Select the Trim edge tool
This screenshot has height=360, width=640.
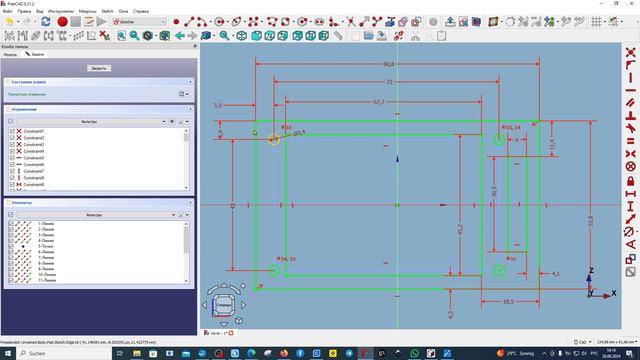[351, 22]
